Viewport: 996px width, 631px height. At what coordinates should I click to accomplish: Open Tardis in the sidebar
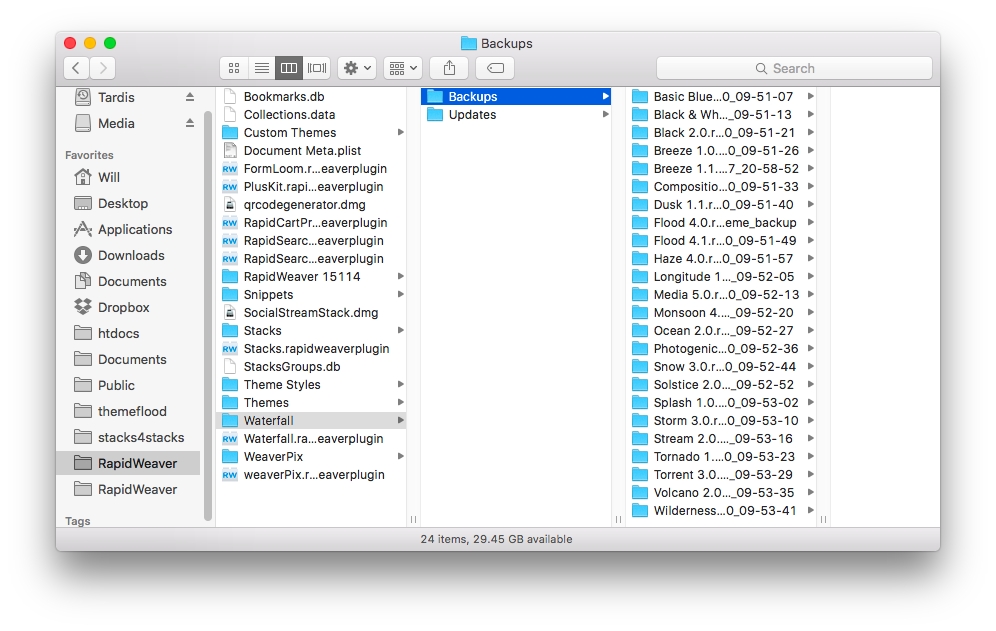click(116, 97)
